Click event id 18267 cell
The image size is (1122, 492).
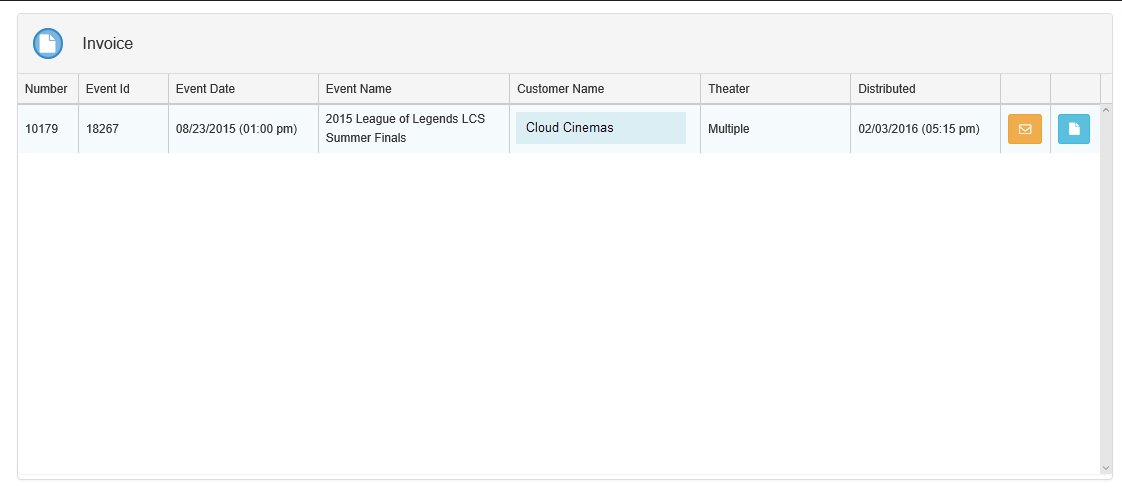(103, 129)
